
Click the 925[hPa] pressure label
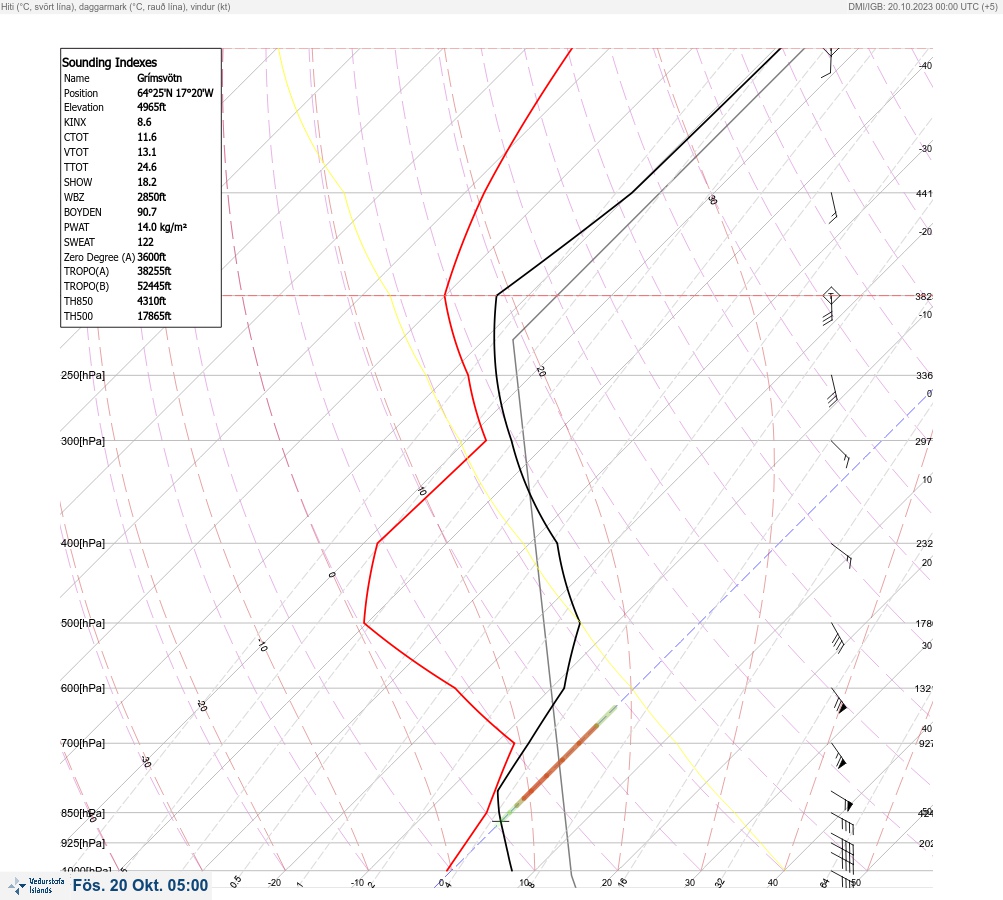click(x=83, y=843)
